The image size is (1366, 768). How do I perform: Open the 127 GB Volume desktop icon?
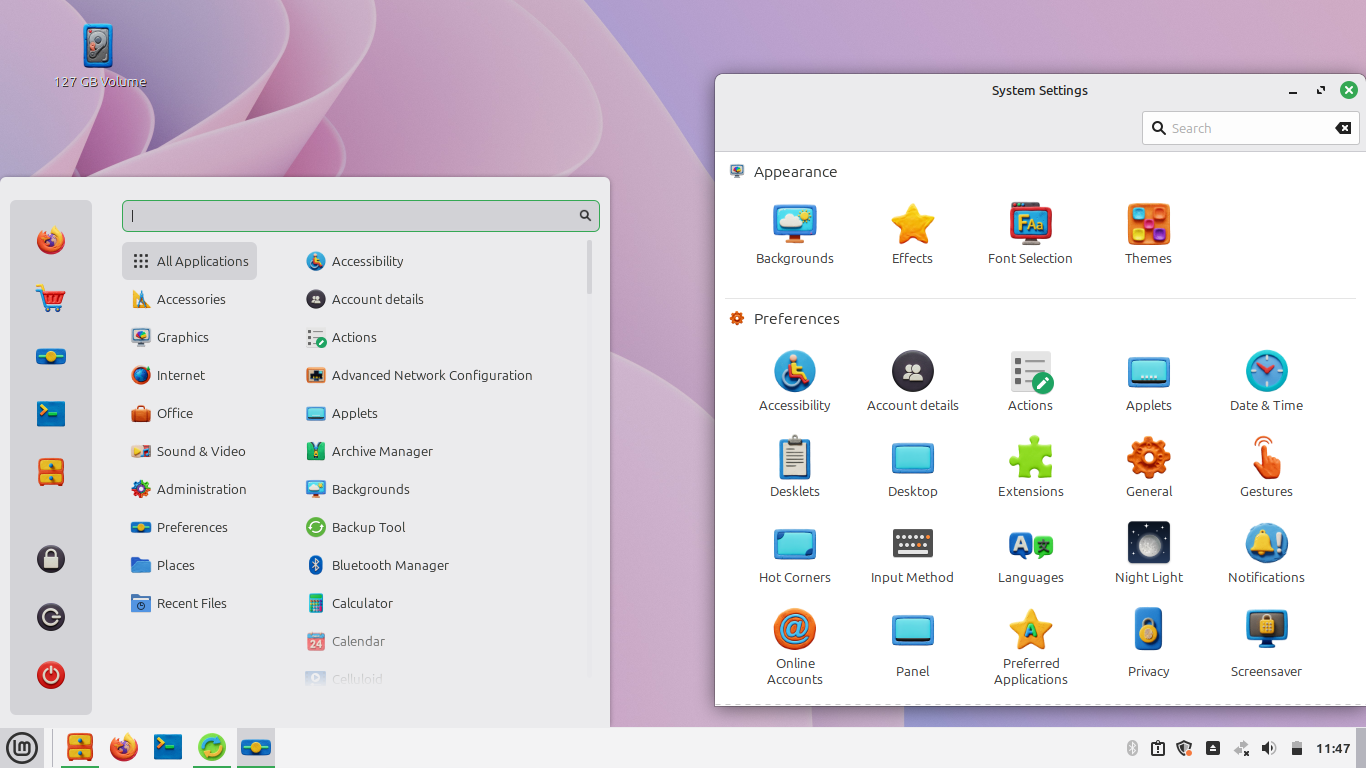(x=99, y=58)
